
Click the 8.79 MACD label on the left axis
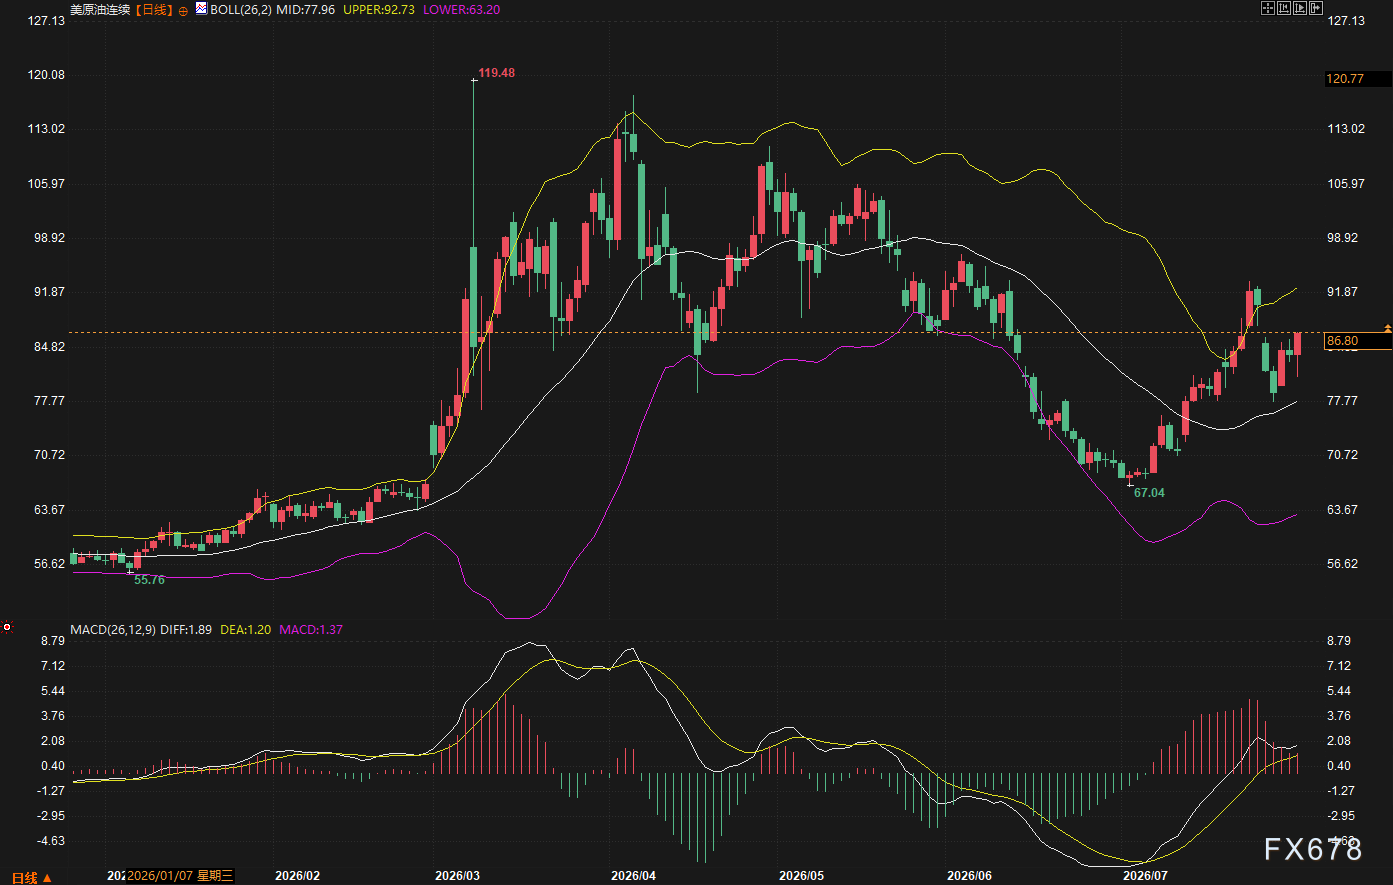pos(52,640)
